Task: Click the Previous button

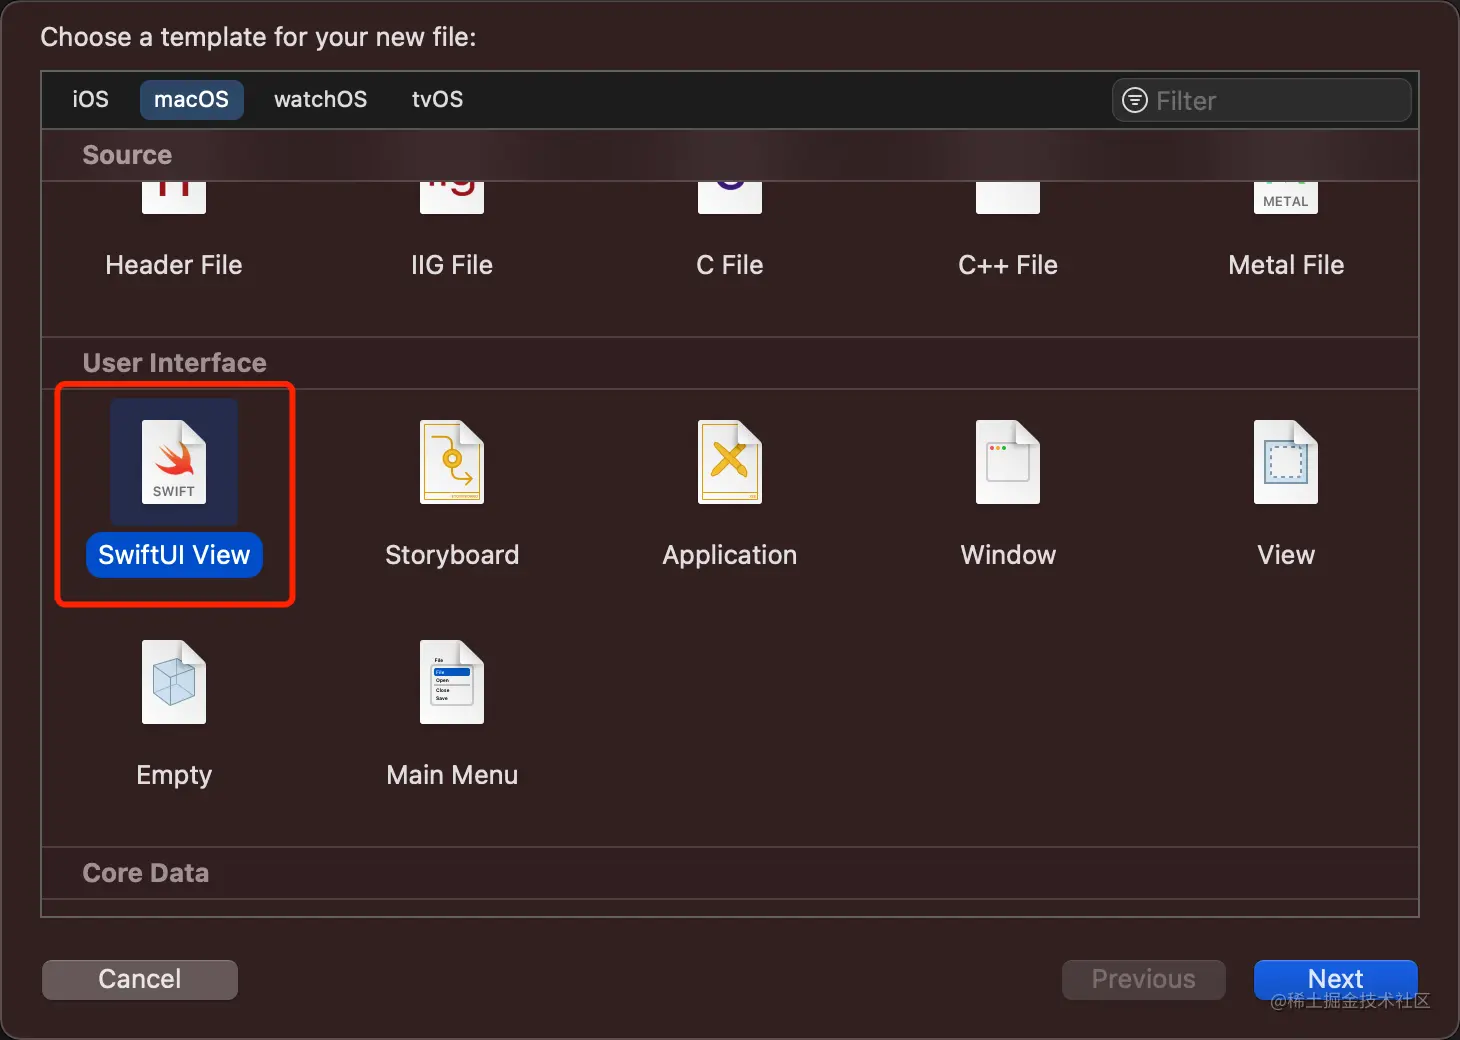Action: 1143,979
